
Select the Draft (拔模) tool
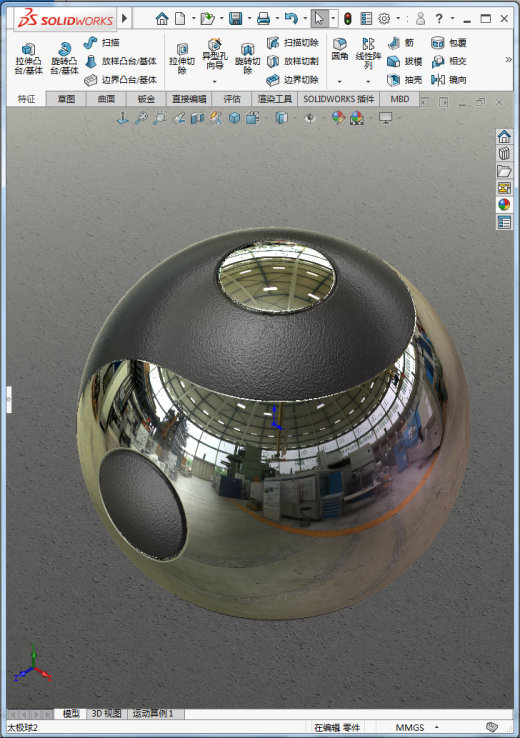405,61
